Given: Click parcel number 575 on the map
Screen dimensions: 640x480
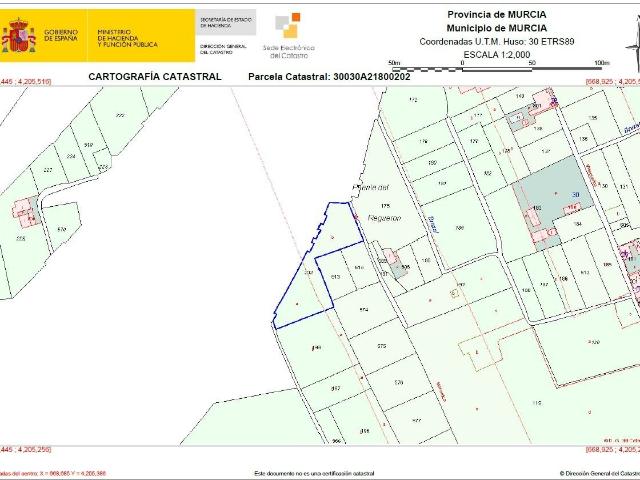Looking at the screenshot, I should 382,346.
